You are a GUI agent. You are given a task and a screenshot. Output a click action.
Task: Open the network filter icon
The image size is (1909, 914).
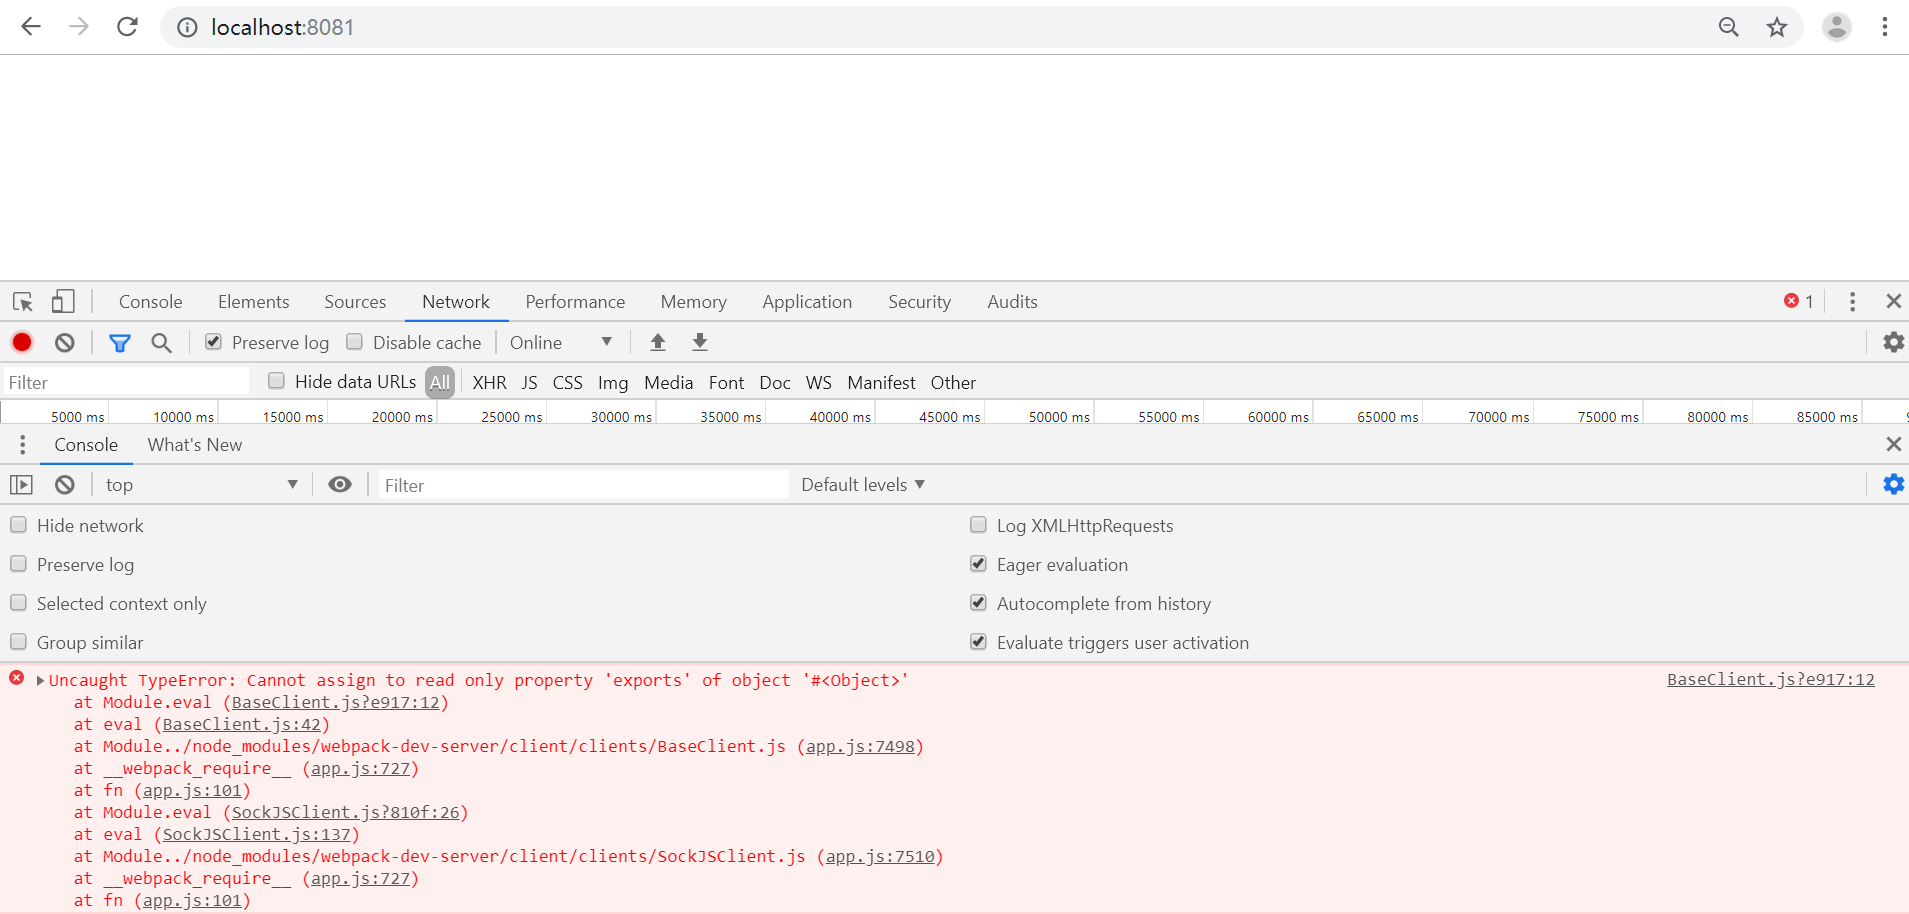pyautogui.click(x=119, y=342)
